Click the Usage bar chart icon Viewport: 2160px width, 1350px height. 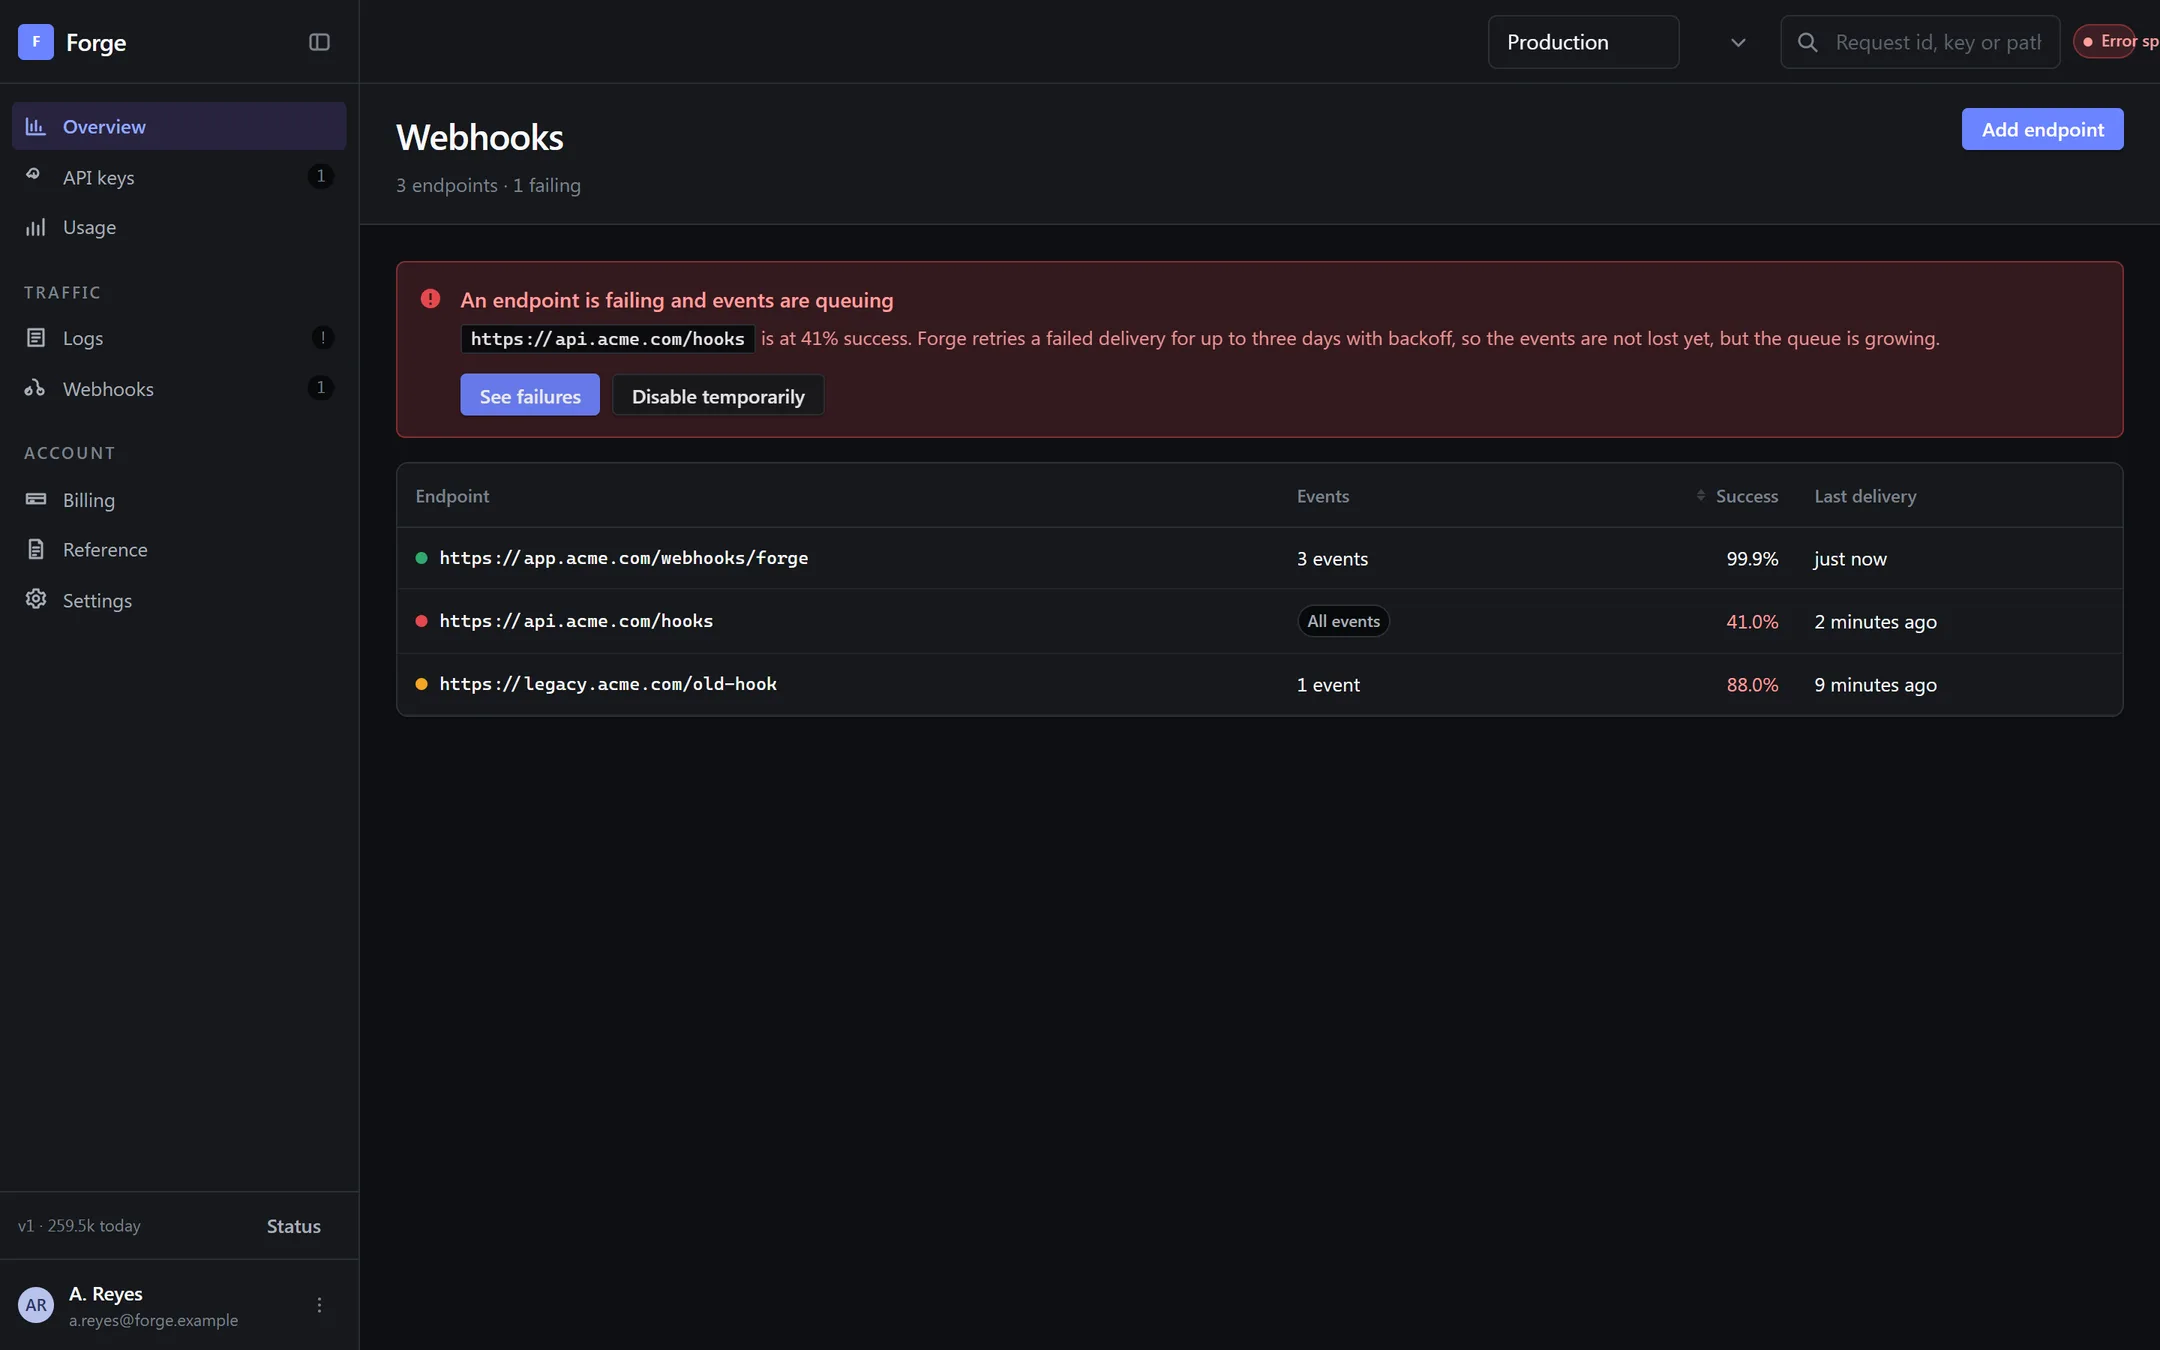36,227
